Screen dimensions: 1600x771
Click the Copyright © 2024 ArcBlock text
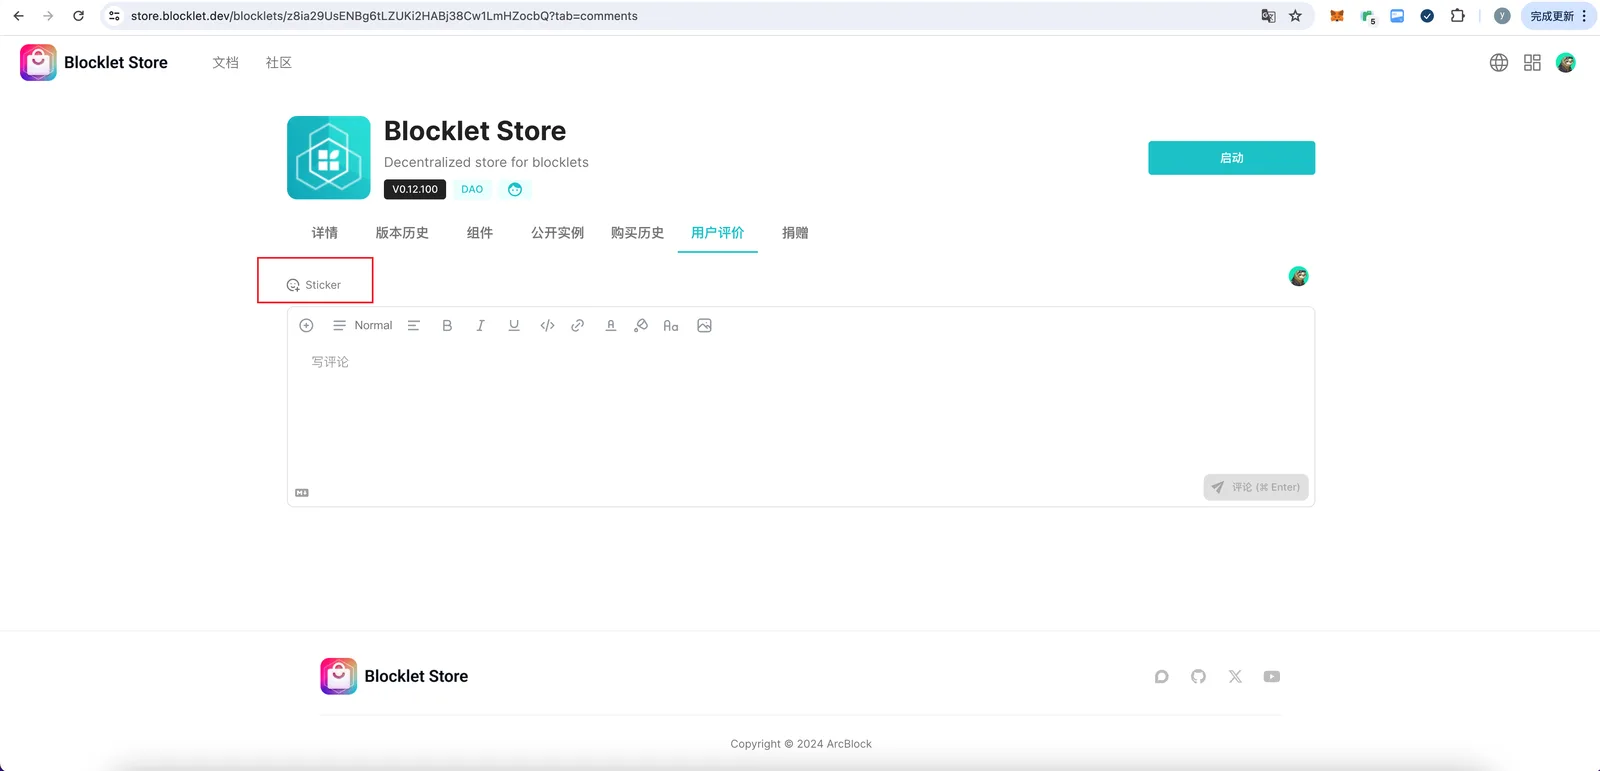point(801,744)
